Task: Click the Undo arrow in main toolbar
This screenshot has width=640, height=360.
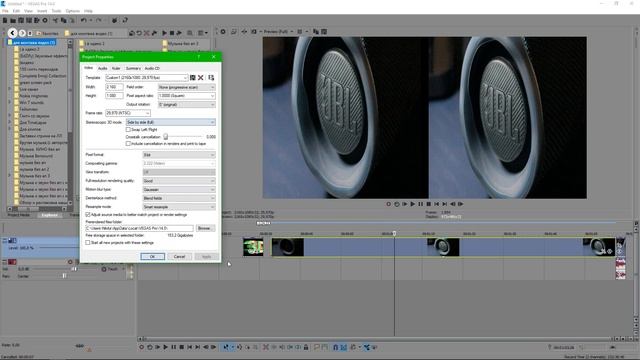Action: click(83, 20)
